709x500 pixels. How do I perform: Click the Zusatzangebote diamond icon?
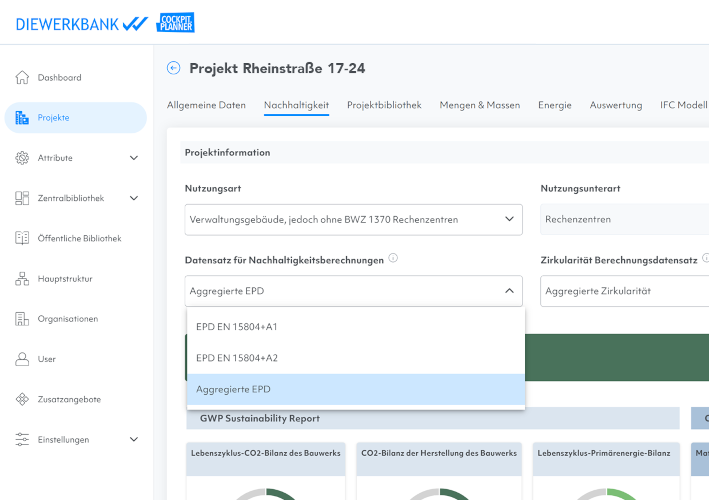pos(22,399)
